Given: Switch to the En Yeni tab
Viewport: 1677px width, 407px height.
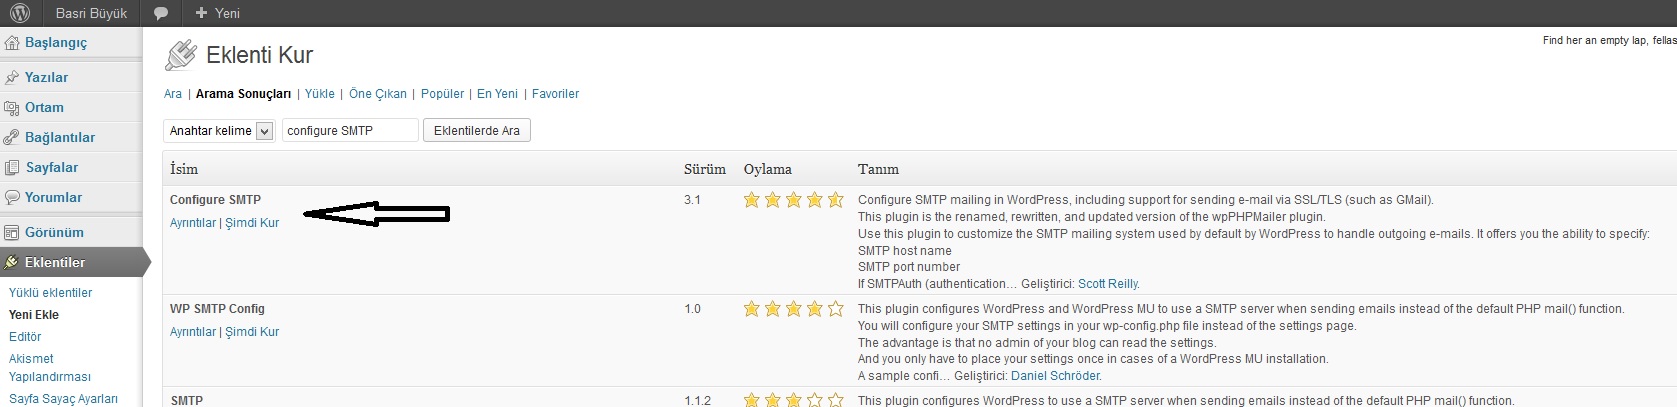Looking at the screenshot, I should [497, 94].
